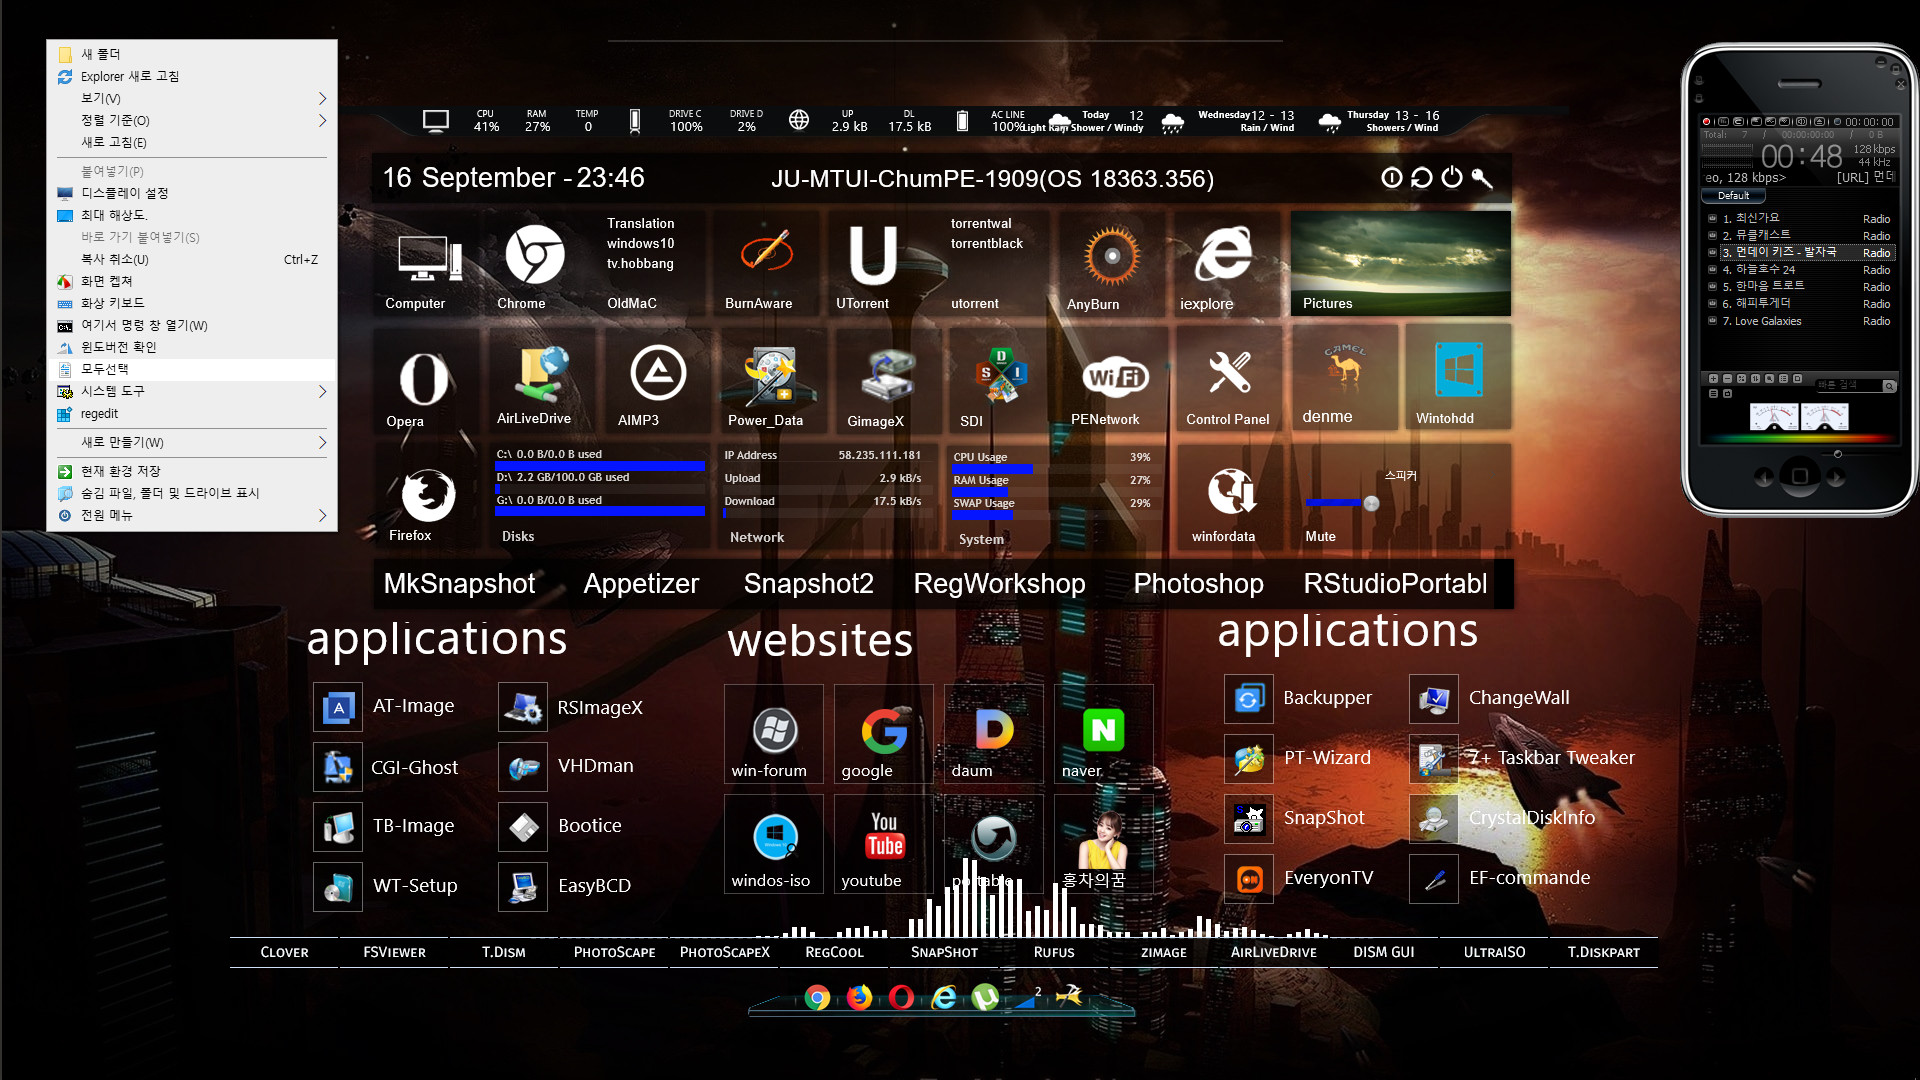
Task: Click the restart icon in header
Action: point(1421,178)
